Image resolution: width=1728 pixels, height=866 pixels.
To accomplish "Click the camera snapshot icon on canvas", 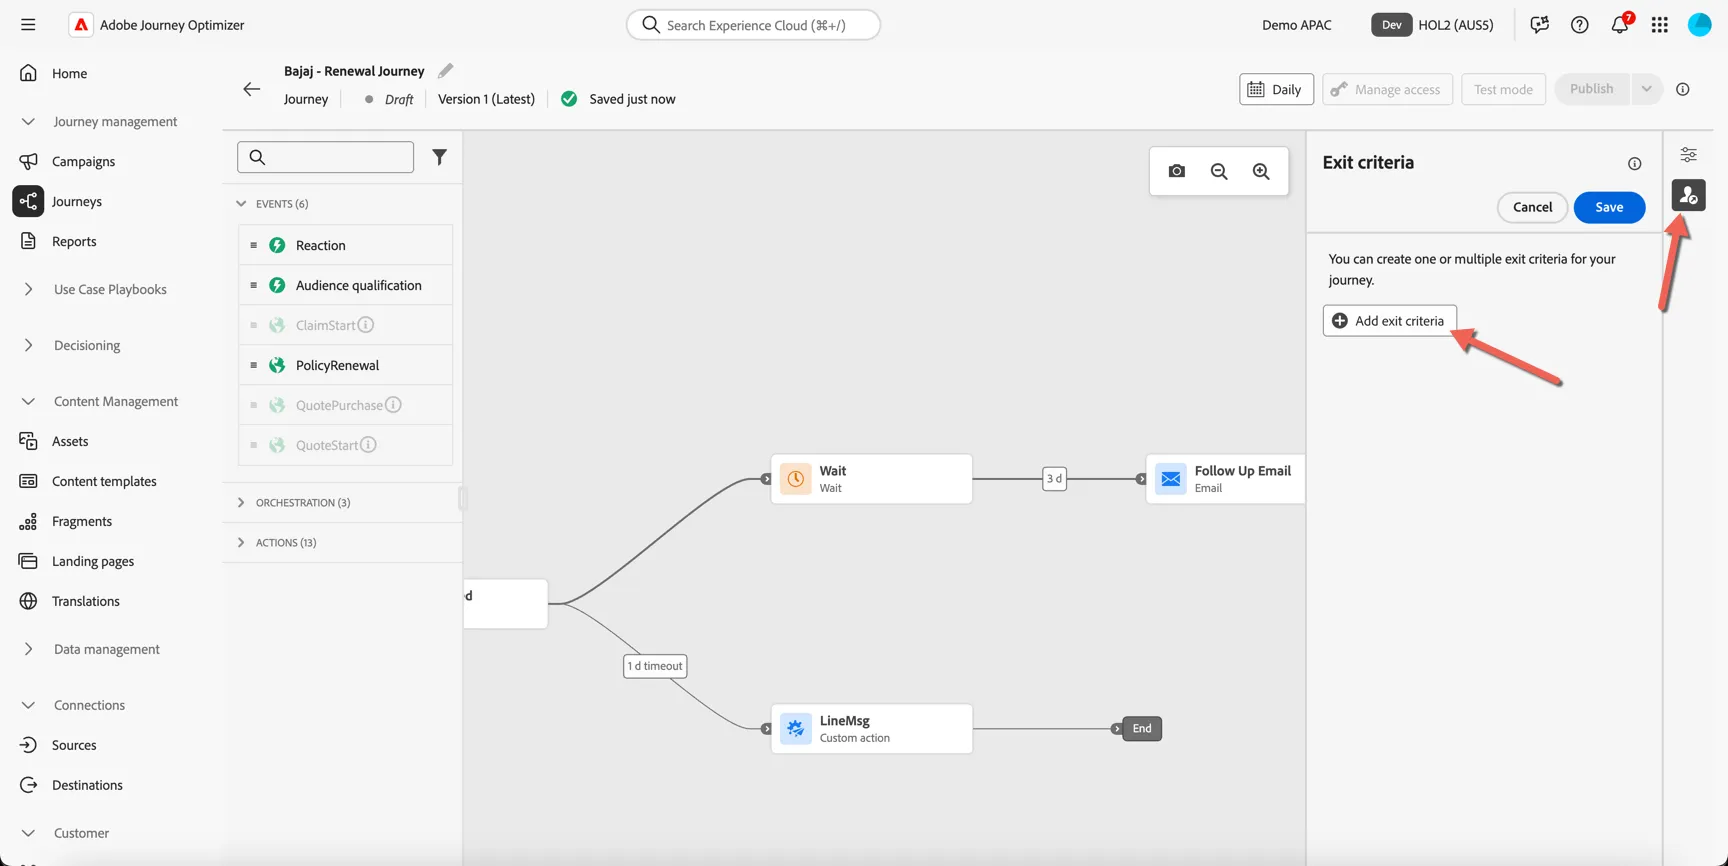I will click(x=1176, y=171).
